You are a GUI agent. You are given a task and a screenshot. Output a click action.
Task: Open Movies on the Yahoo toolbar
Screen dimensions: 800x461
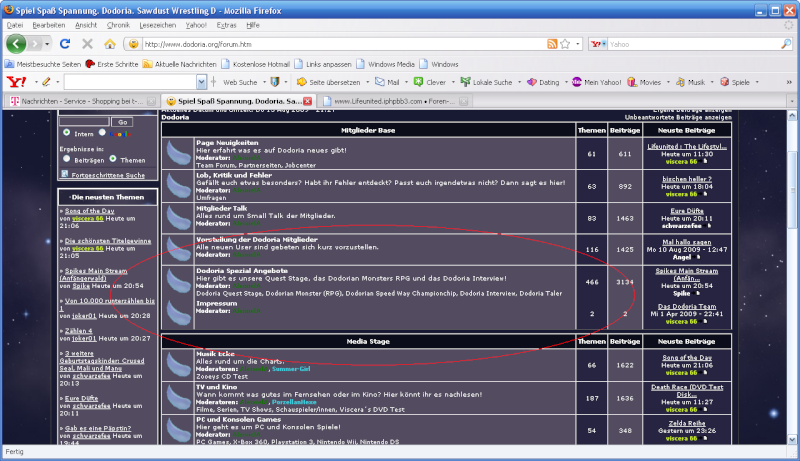(644, 82)
